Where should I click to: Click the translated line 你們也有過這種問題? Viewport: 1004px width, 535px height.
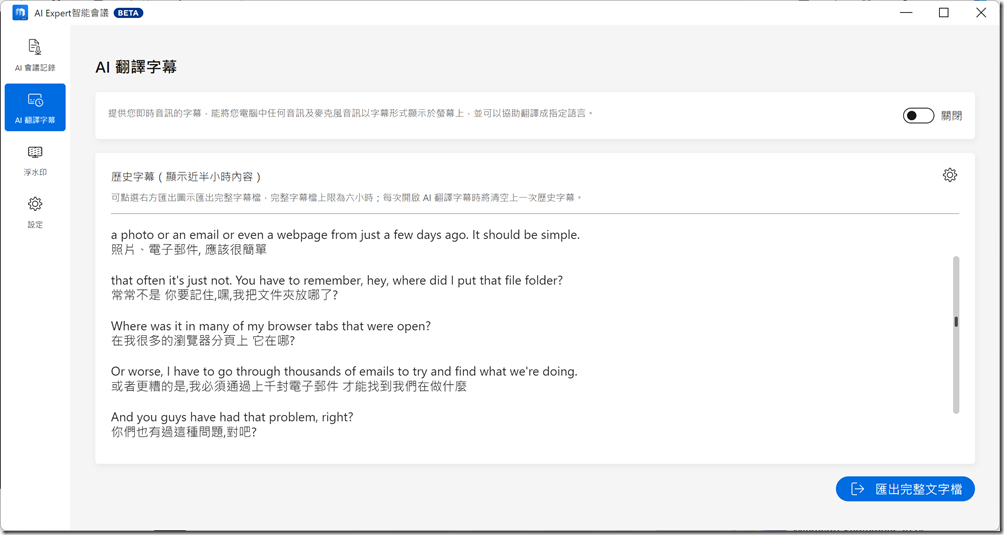tap(184, 432)
